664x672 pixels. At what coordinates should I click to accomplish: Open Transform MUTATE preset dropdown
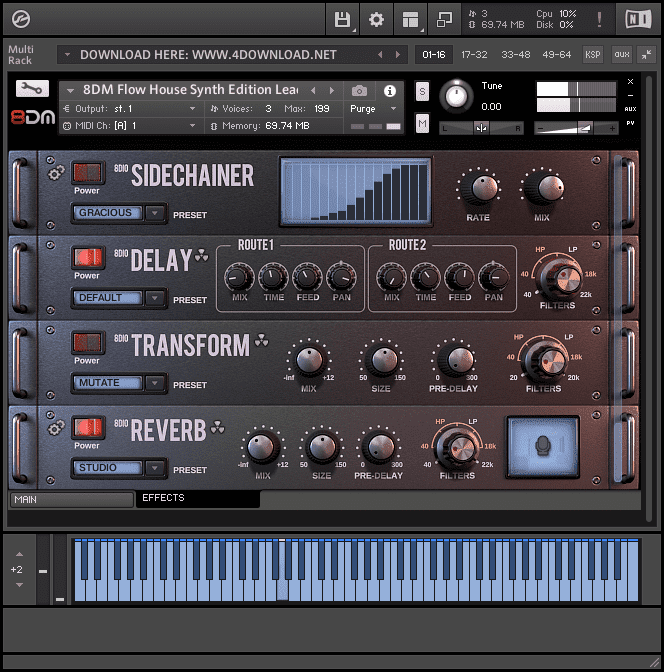[155, 383]
